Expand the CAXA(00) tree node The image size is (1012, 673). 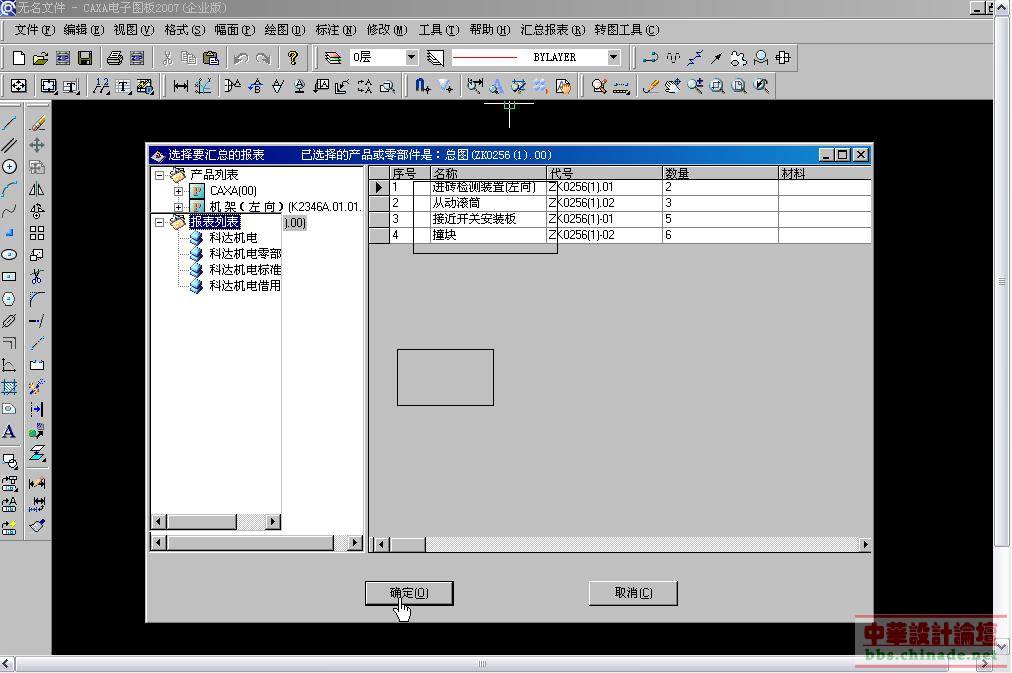(179, 191)
